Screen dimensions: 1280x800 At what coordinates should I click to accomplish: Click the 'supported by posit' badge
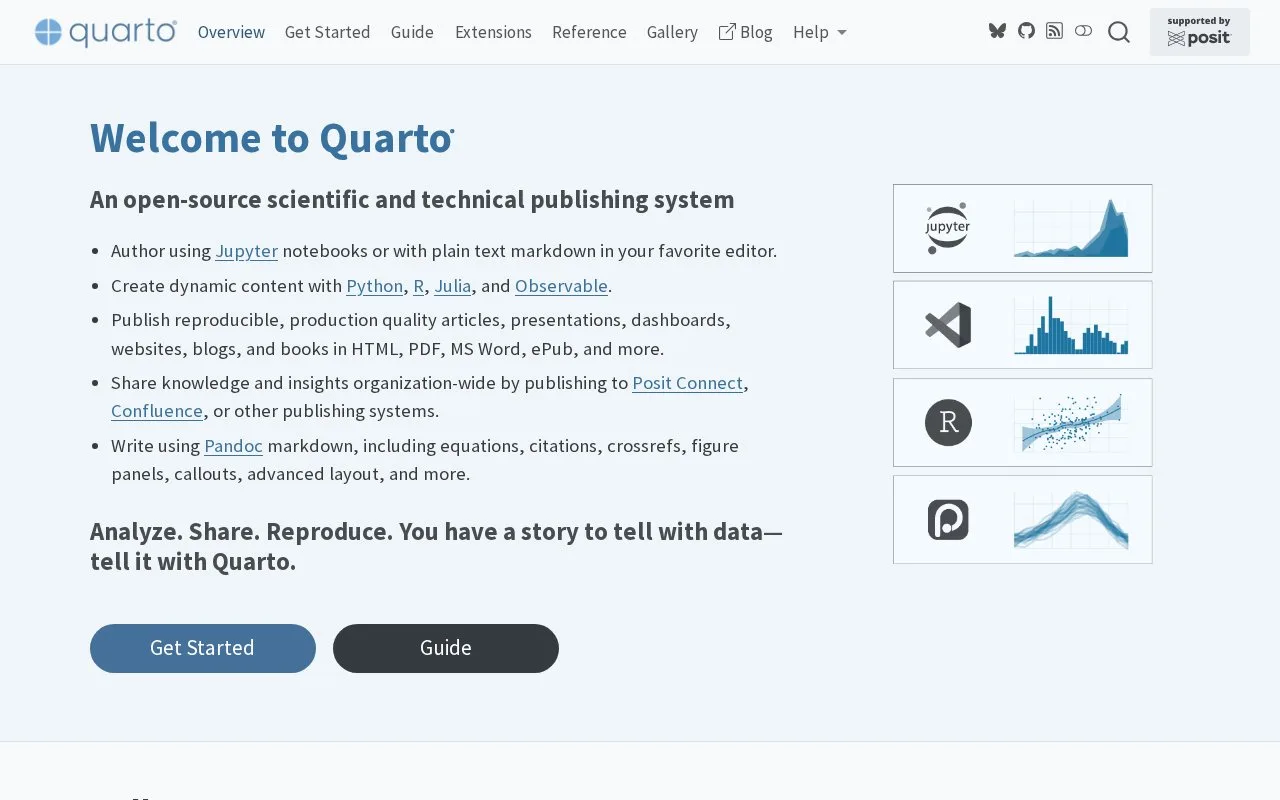[x=1199, y=32]
